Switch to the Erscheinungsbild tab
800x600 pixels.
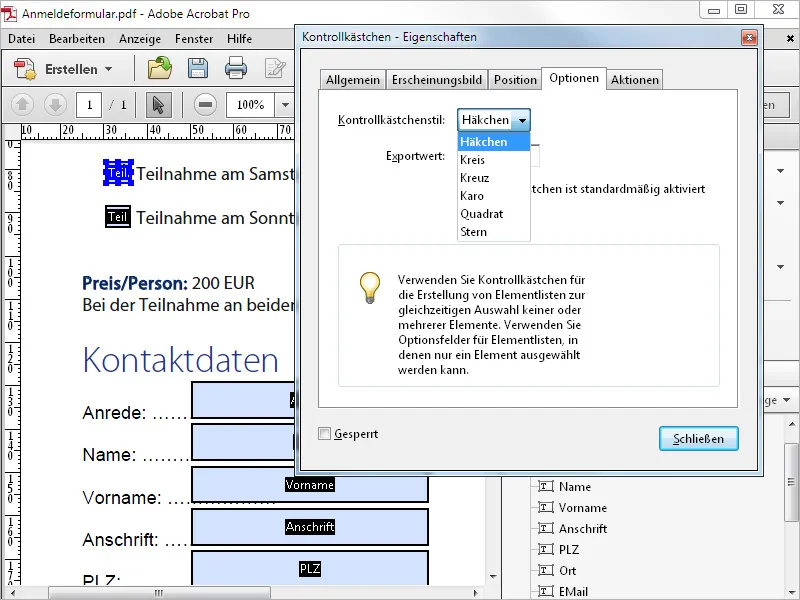click(x=437, y=80)
